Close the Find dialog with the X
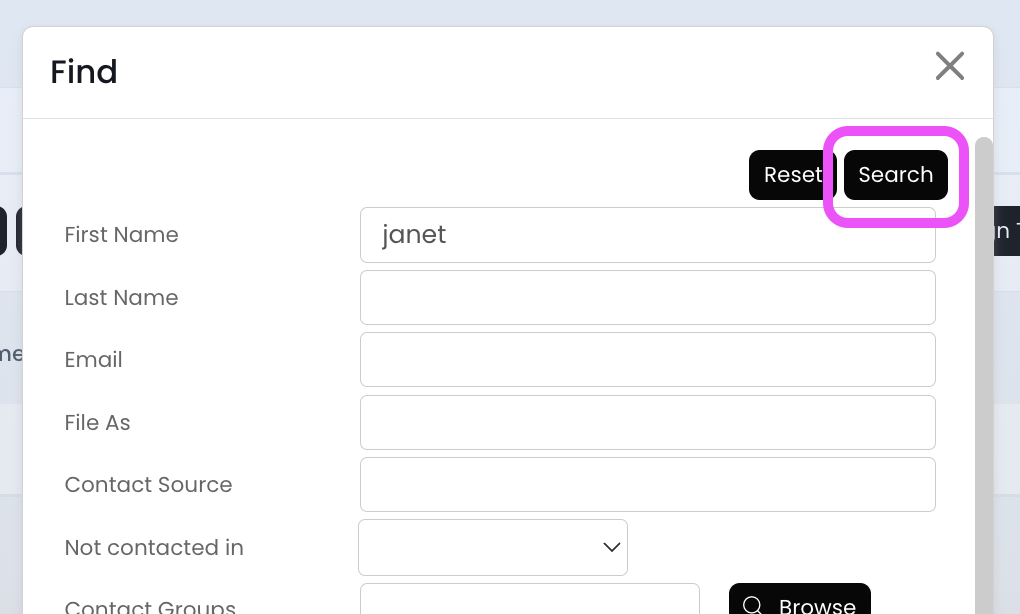This screenshot has width=1020, height=614. tap(949, 67)
